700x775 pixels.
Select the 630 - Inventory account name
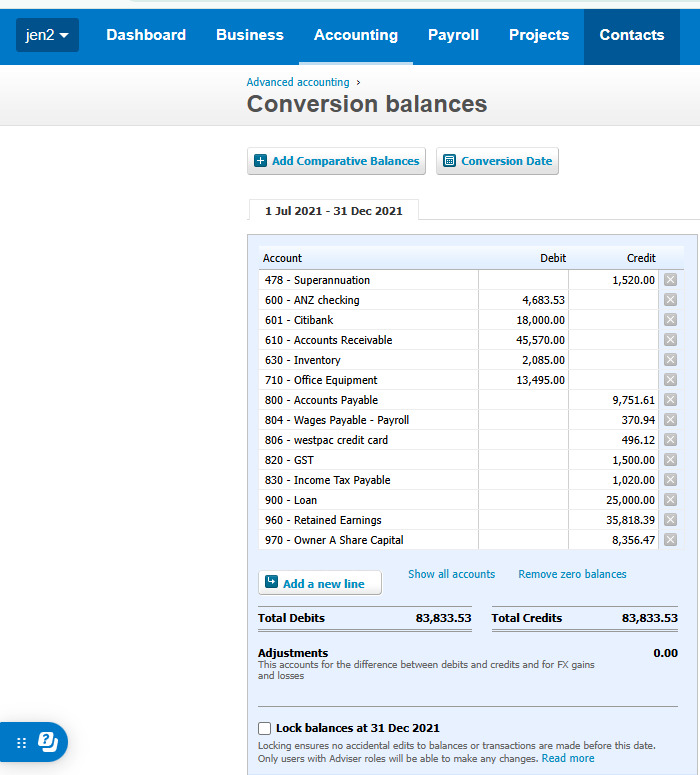pyautogui.click(x=303, y=360)
